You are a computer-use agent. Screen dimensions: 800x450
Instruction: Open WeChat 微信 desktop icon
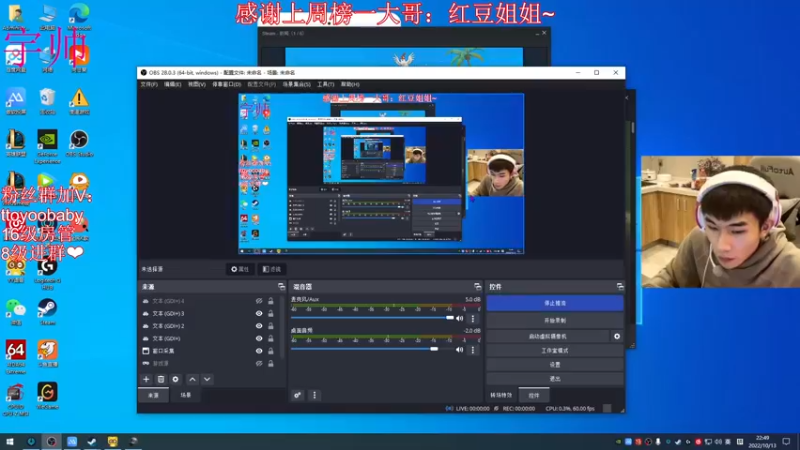[x=16, y=312]
